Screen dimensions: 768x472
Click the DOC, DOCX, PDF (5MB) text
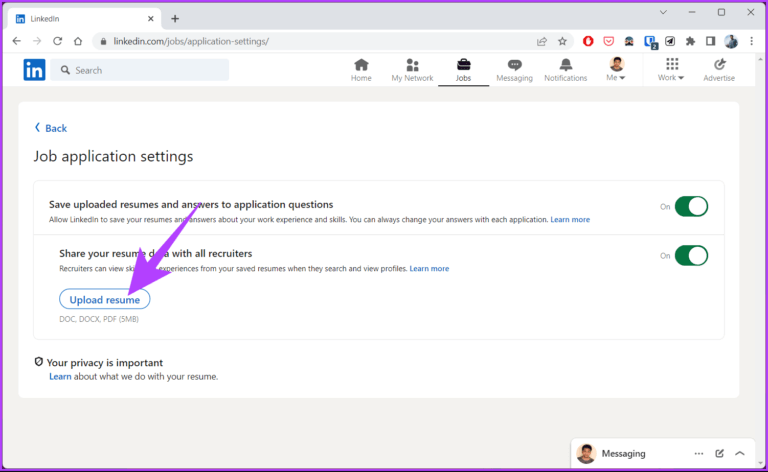coord(99,319)
